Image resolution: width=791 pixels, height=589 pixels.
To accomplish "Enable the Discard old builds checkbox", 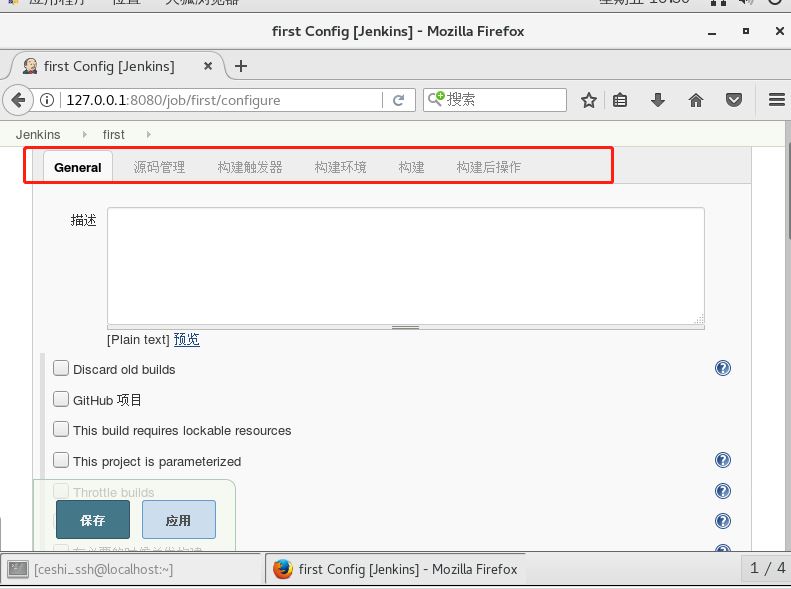I will point(61,369).
